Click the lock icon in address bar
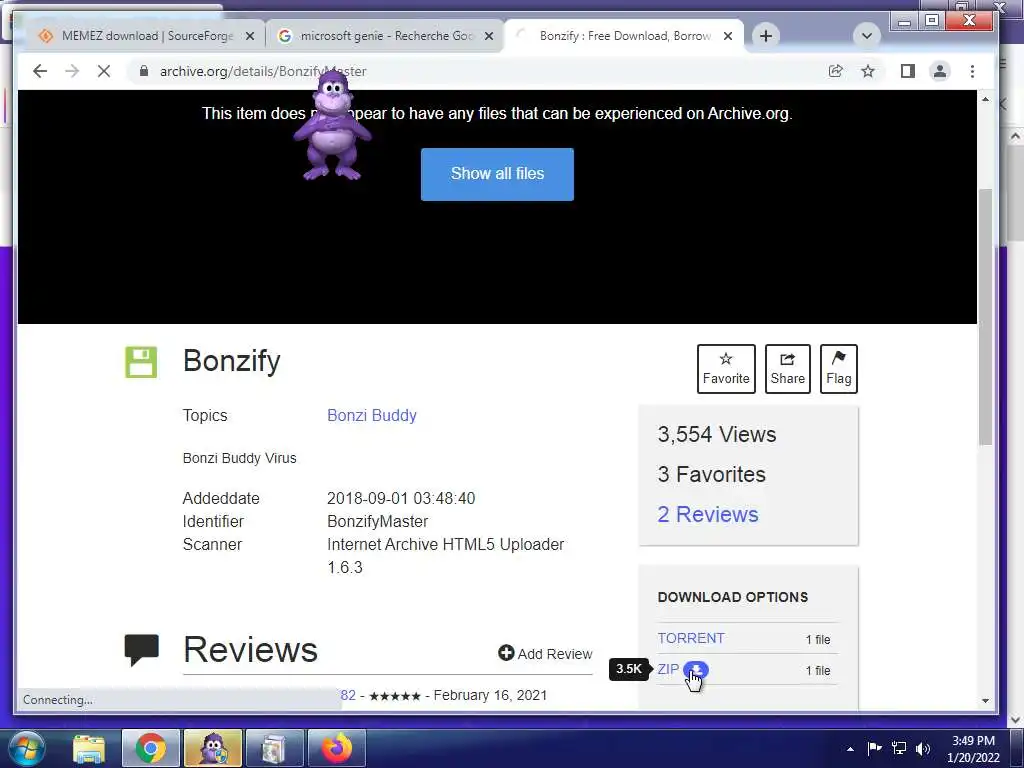1024x768 pixels. pos(144,71)
